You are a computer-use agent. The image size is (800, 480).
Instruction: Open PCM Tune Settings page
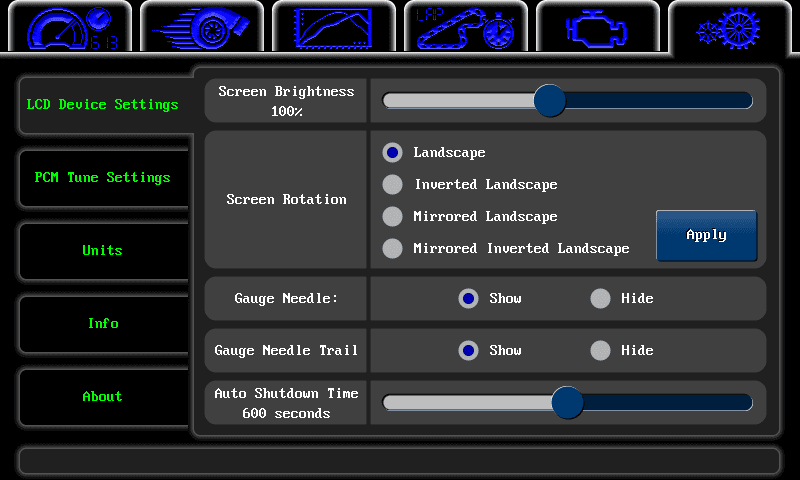click(103, 178)
